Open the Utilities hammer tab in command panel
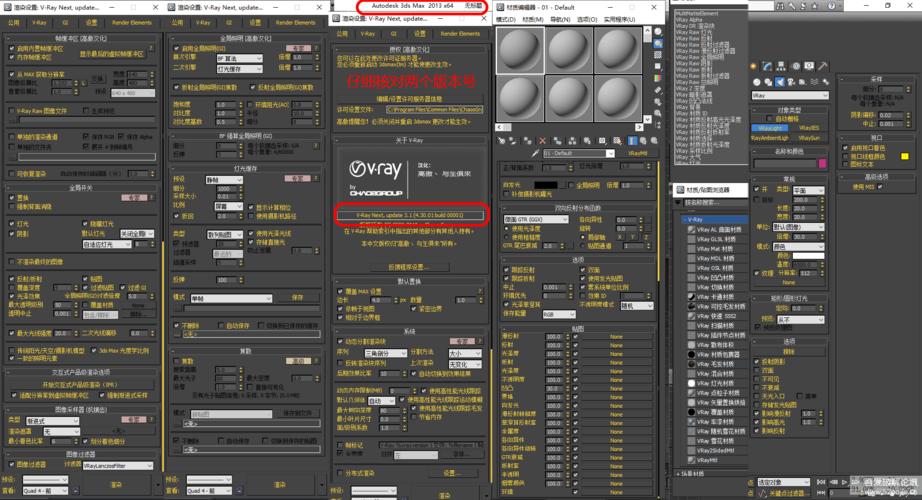Image resolution: width=922 pixels, height=500 pixels. click(x=823, y=66)
